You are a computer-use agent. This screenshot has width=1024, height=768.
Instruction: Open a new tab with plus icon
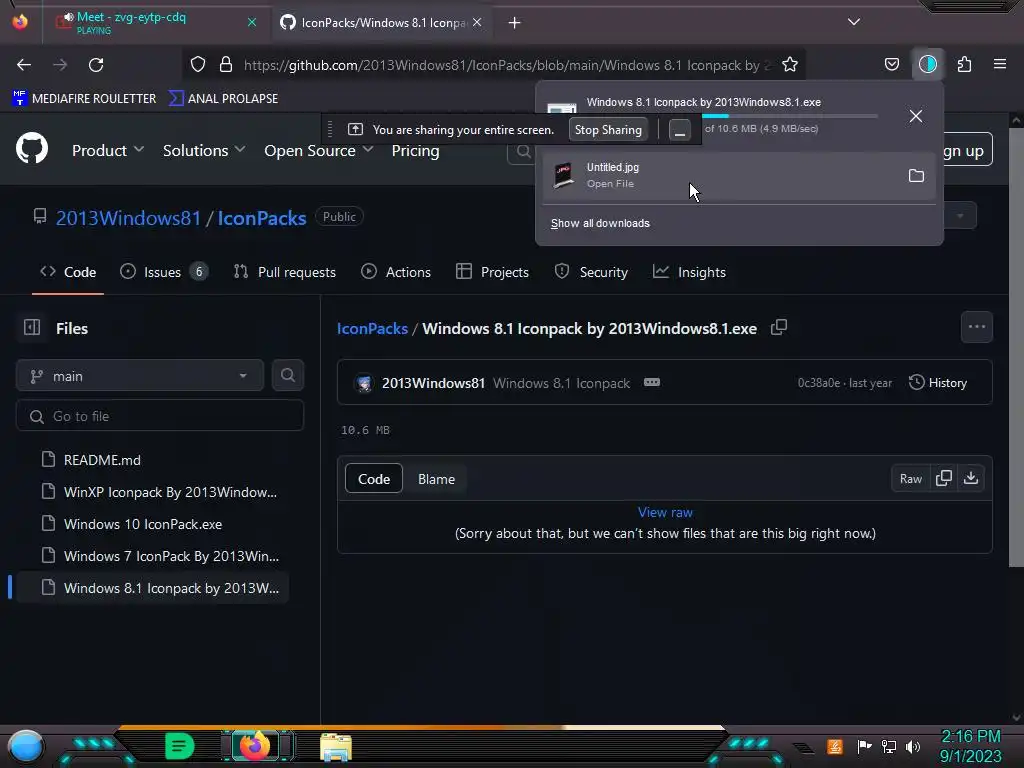pos(515,23)
